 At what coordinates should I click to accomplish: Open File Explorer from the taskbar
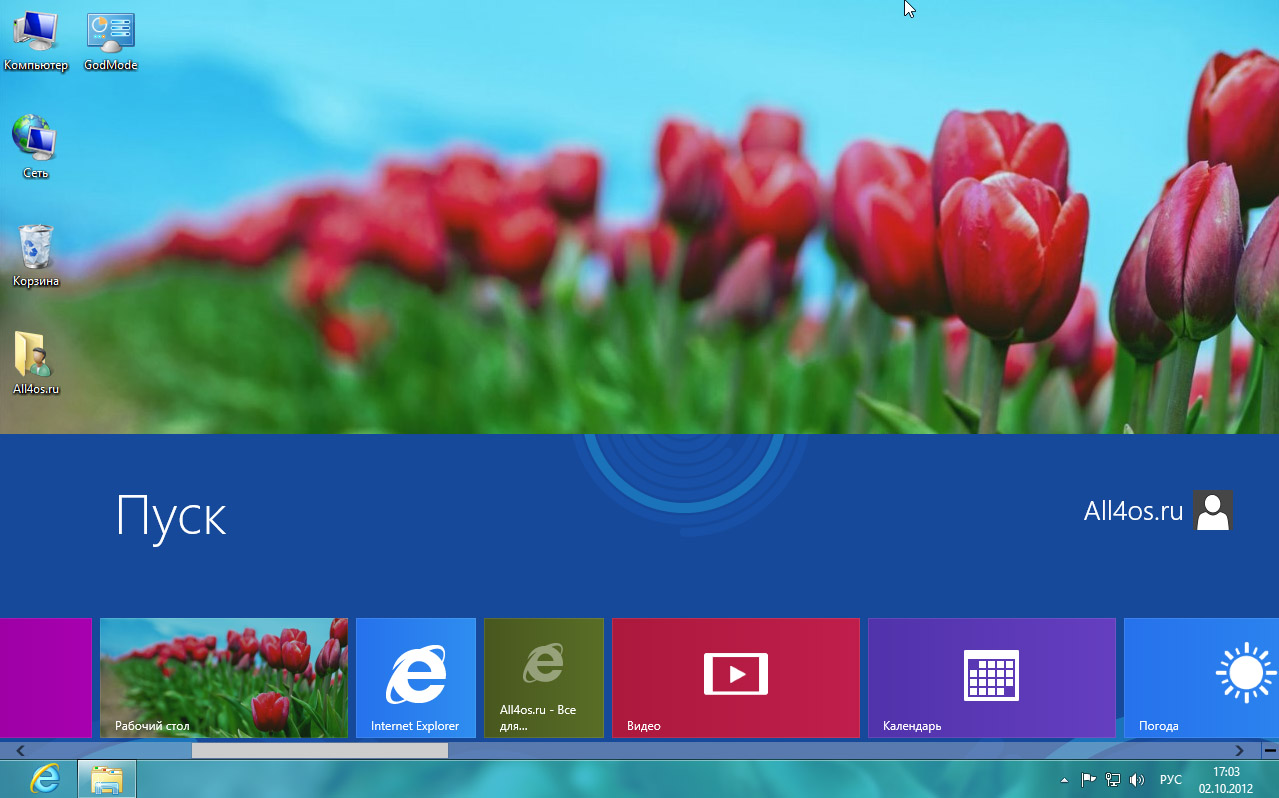click(x=107, y=778)
